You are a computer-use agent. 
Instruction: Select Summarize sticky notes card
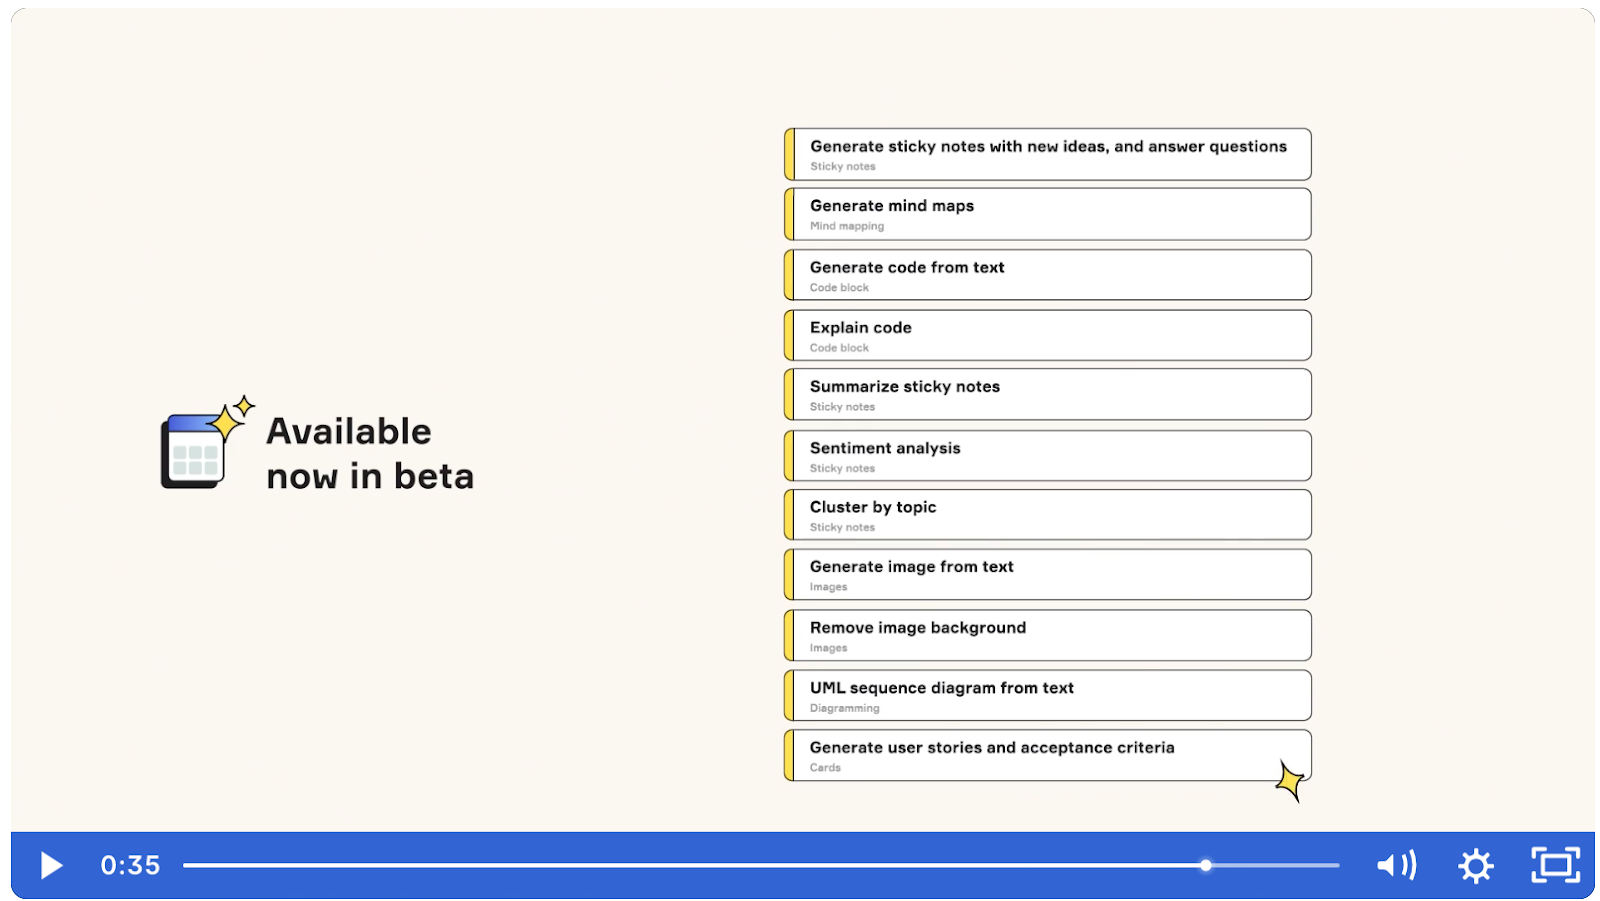[x=1048, y=395]
